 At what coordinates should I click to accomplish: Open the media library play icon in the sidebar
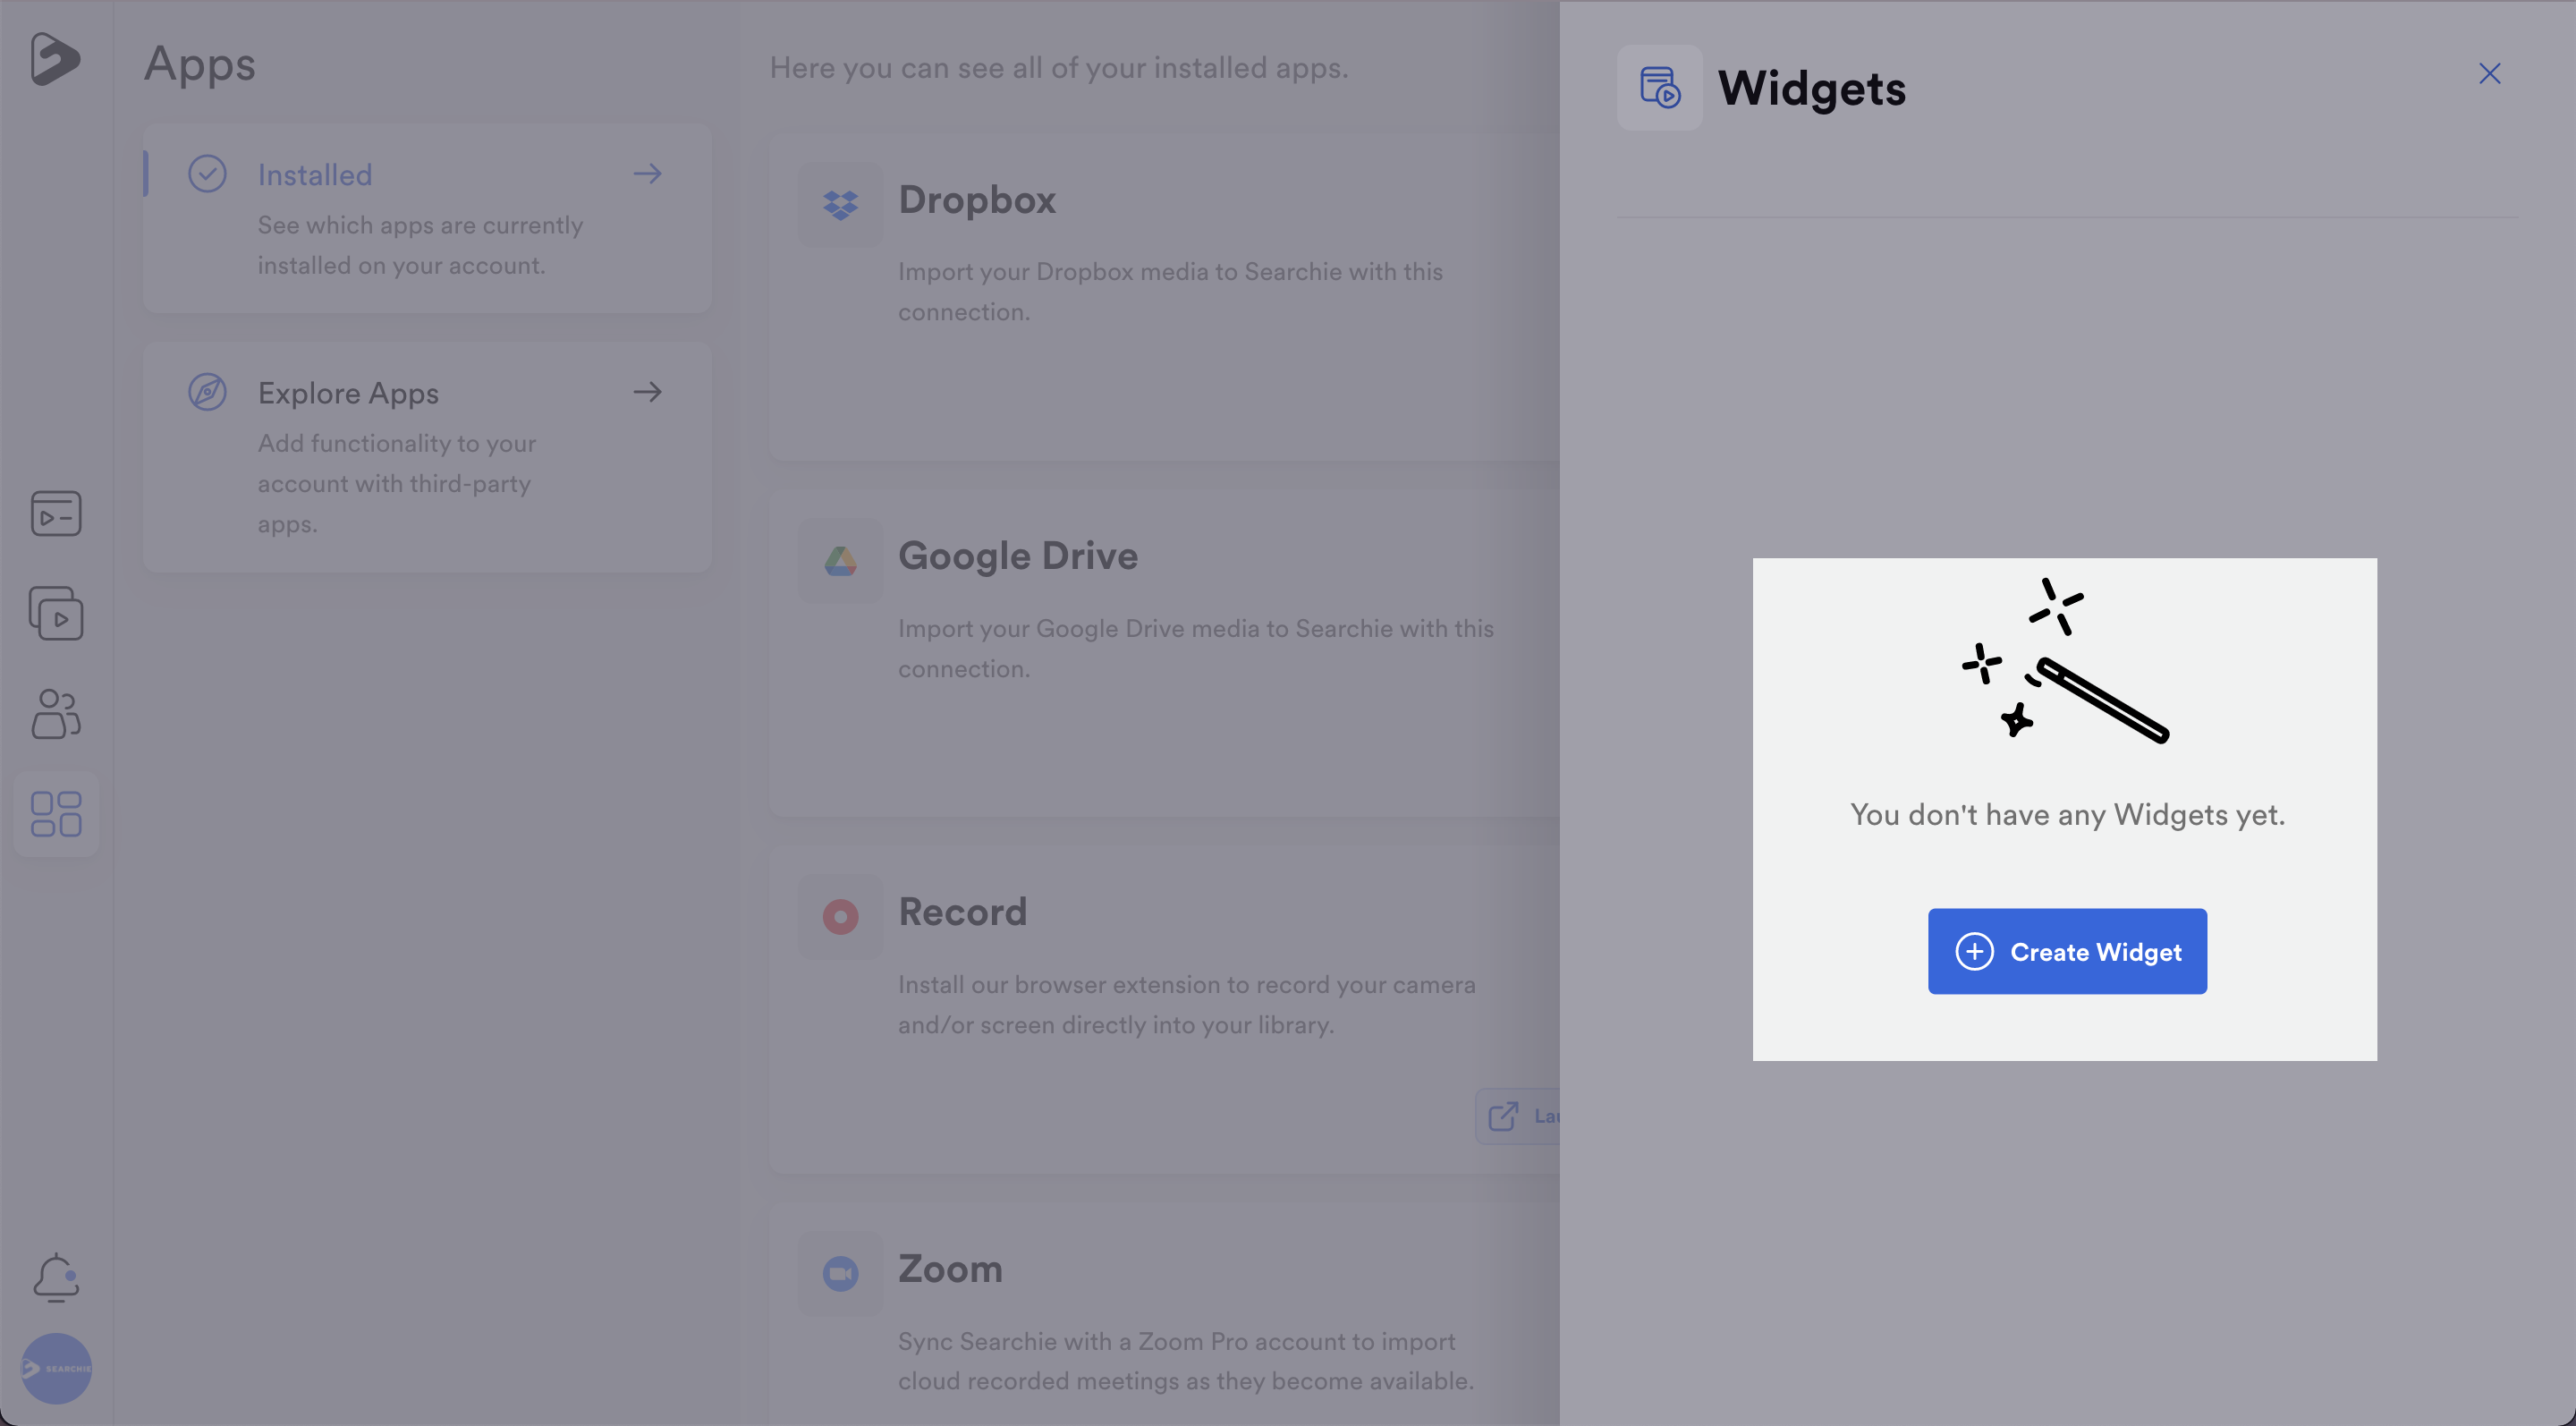pos(56,613)
